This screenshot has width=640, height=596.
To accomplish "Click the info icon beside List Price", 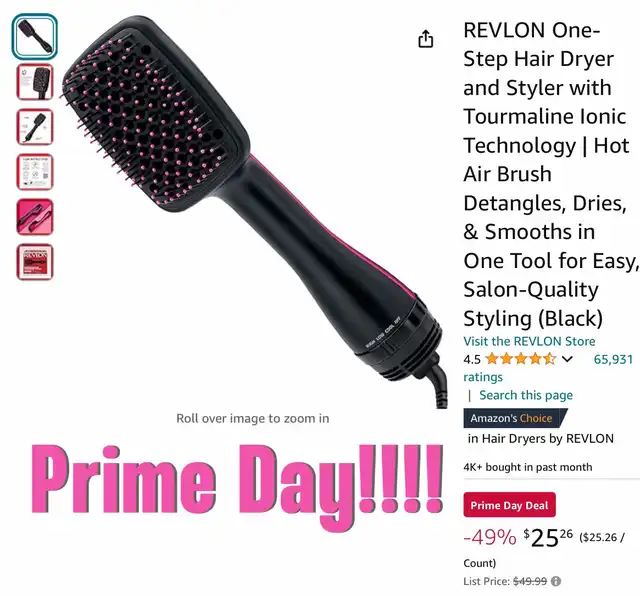I will tap(556, 581).
